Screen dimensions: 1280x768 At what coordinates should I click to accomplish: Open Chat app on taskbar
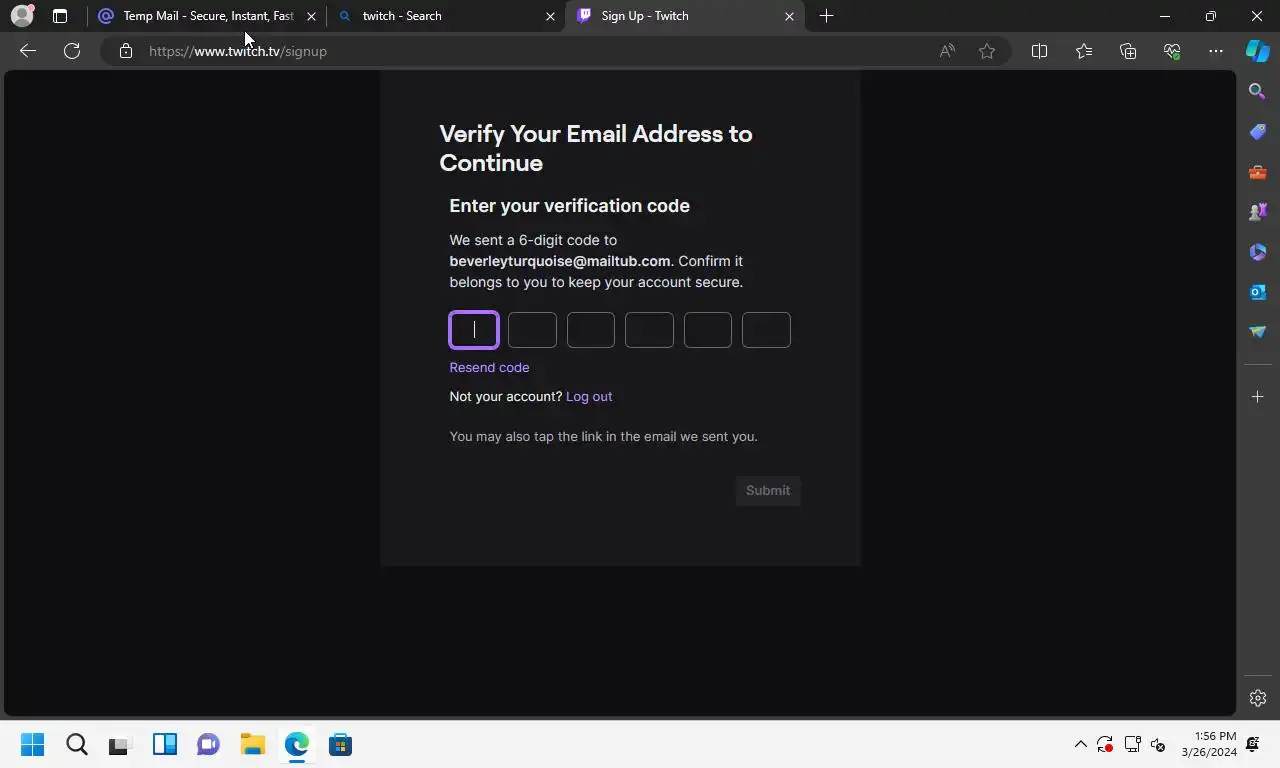tap(208, 745)
